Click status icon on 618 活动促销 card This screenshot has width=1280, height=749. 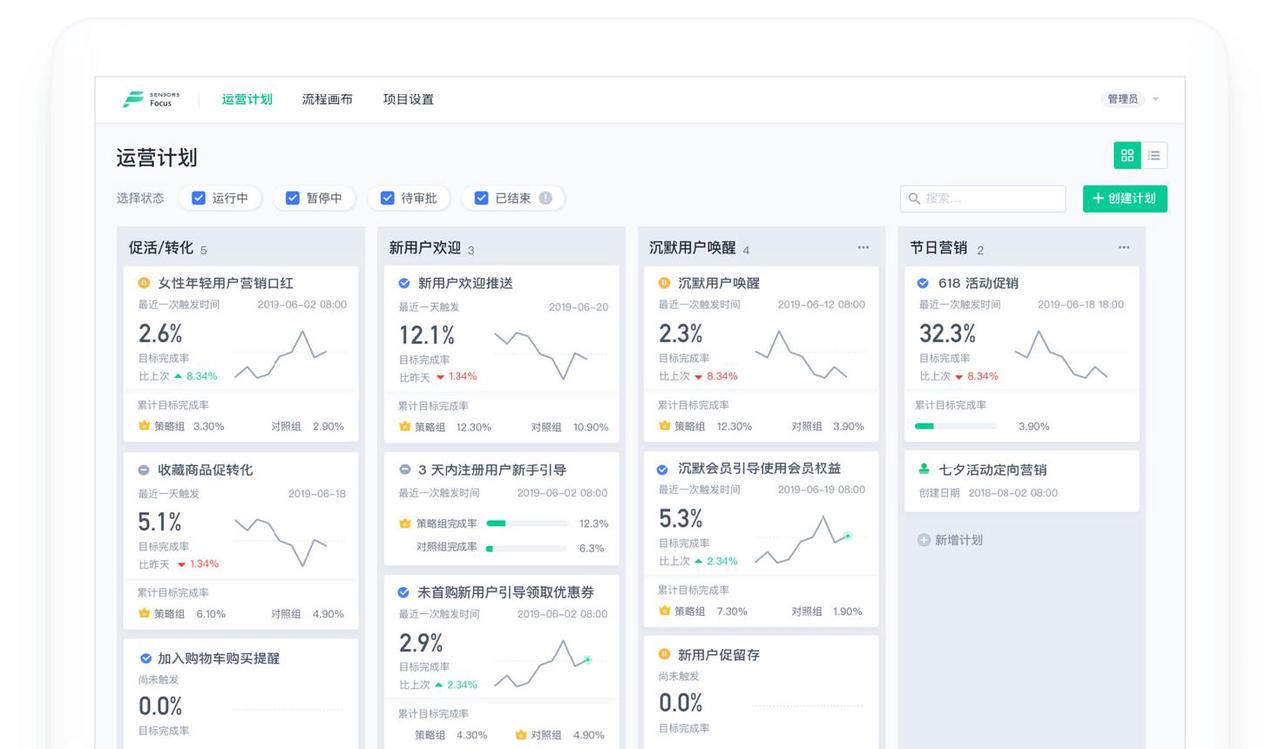pos(923,283)
